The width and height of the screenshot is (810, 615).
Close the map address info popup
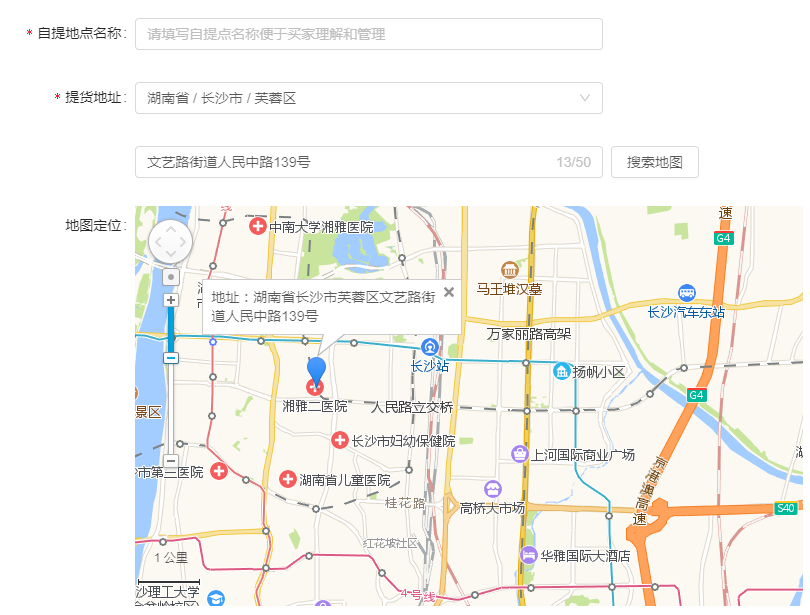pyautogui.click(x=449, y=292)
